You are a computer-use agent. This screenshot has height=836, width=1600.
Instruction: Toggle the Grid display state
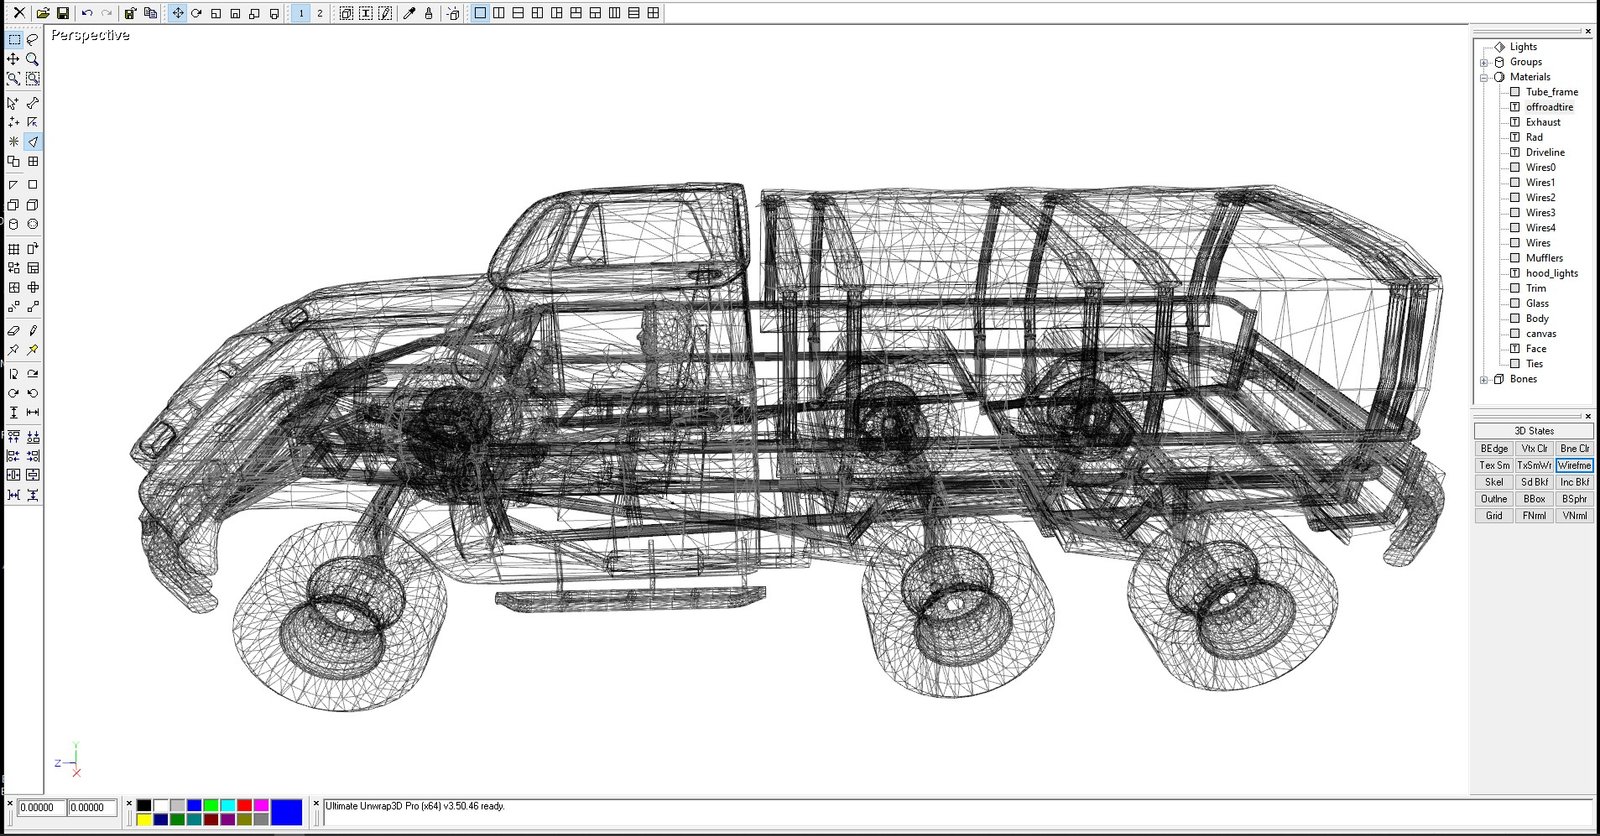pos(1494,516)
